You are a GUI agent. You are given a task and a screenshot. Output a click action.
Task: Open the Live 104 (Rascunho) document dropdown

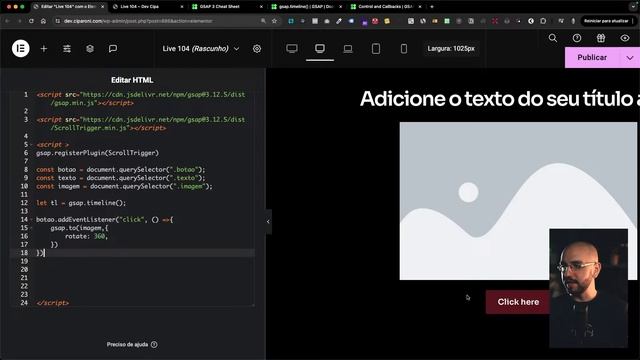200,49
